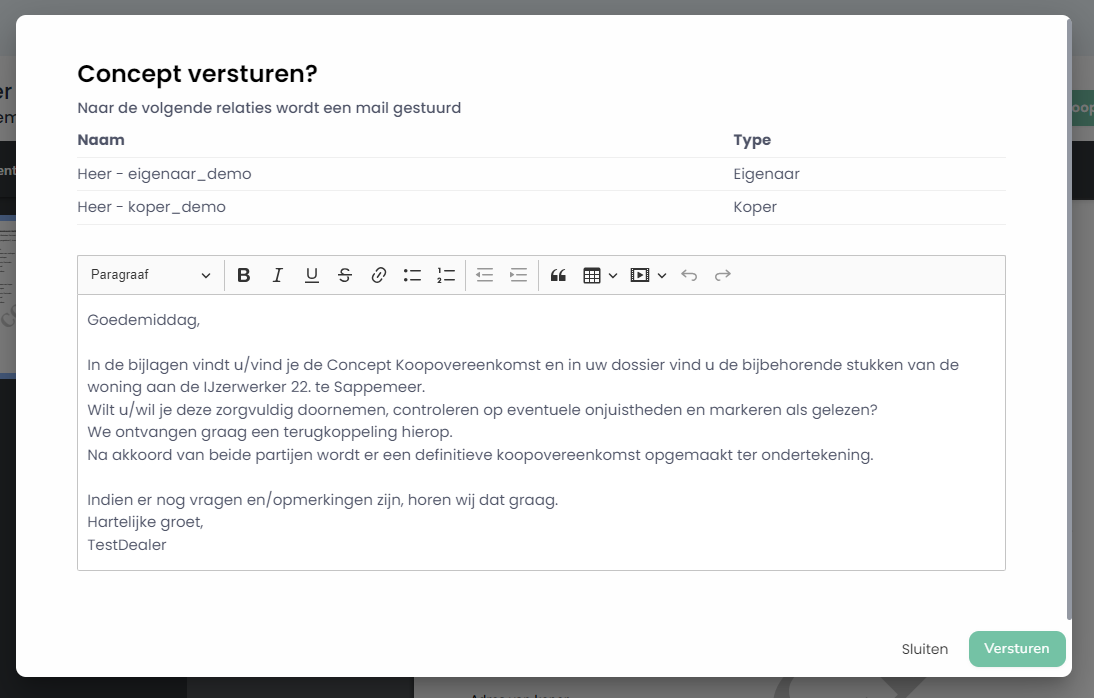The width and height of the screenshot is (1094, 698).
Task: Click 'Naar de volgende relaties' subtitle text
Action: [269, 108]
